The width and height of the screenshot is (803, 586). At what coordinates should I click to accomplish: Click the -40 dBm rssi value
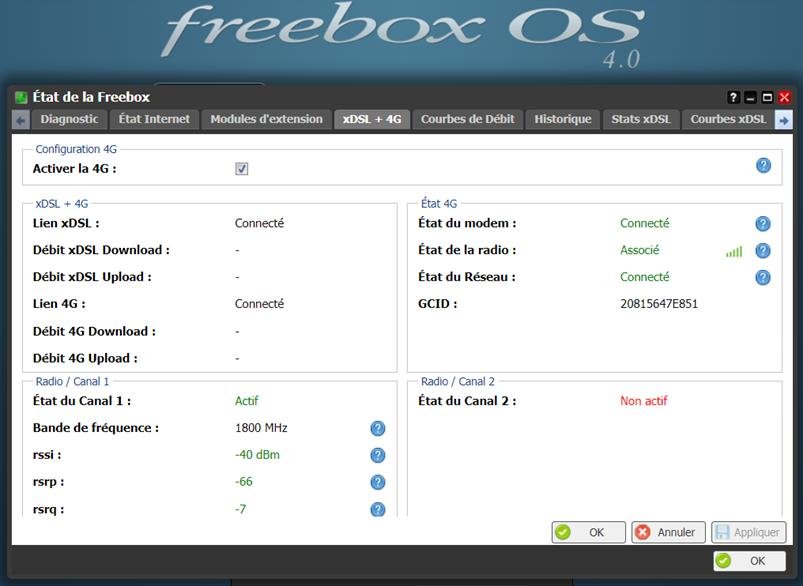(x=257, y=455)
